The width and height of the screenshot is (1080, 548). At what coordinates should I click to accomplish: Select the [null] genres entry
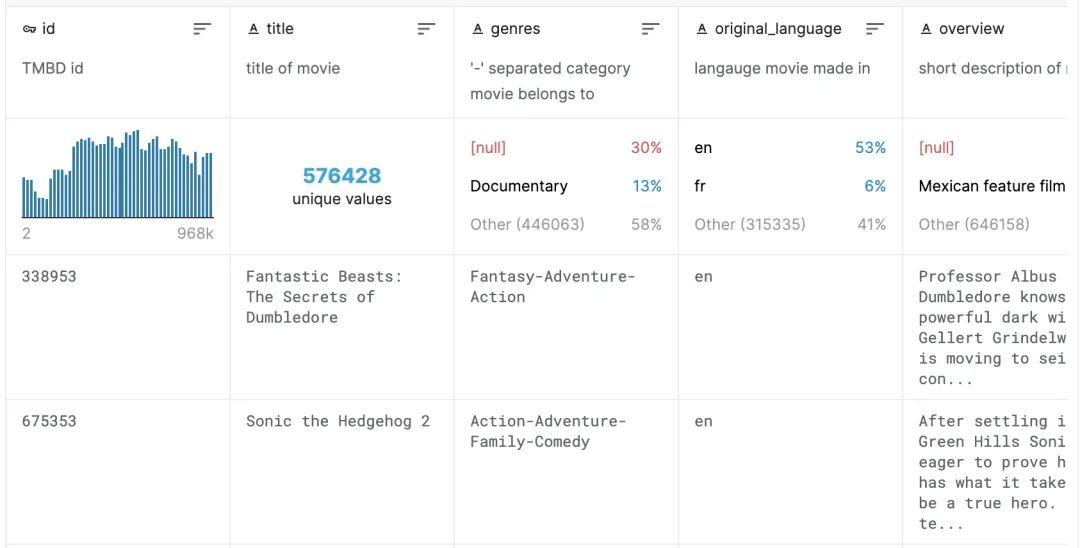pyautogui.click(x=488, y=148)
